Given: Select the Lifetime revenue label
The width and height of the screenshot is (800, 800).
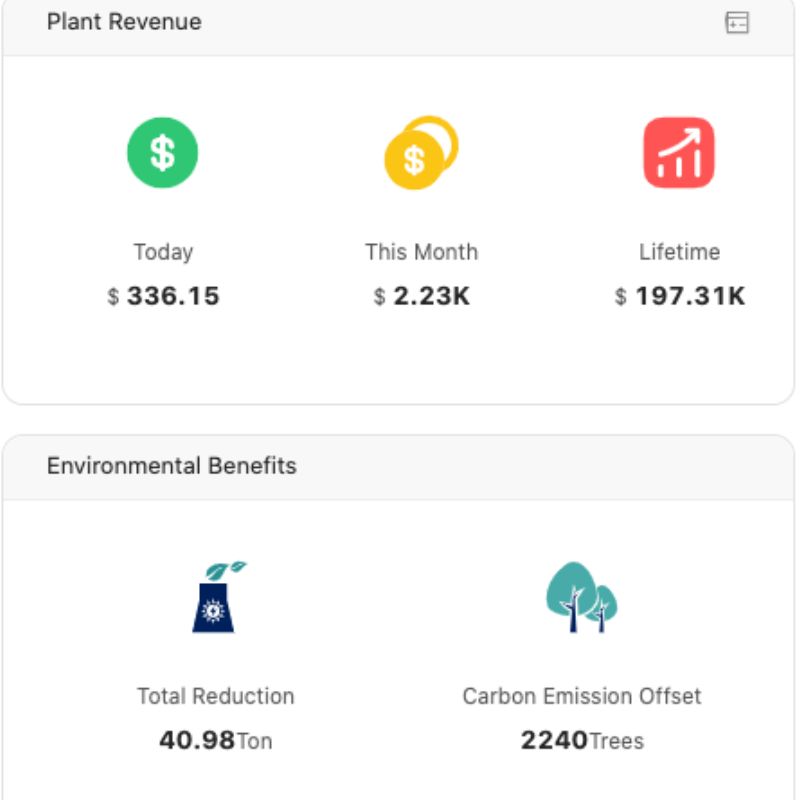Looking at the screenshot, I should [679, 252].
